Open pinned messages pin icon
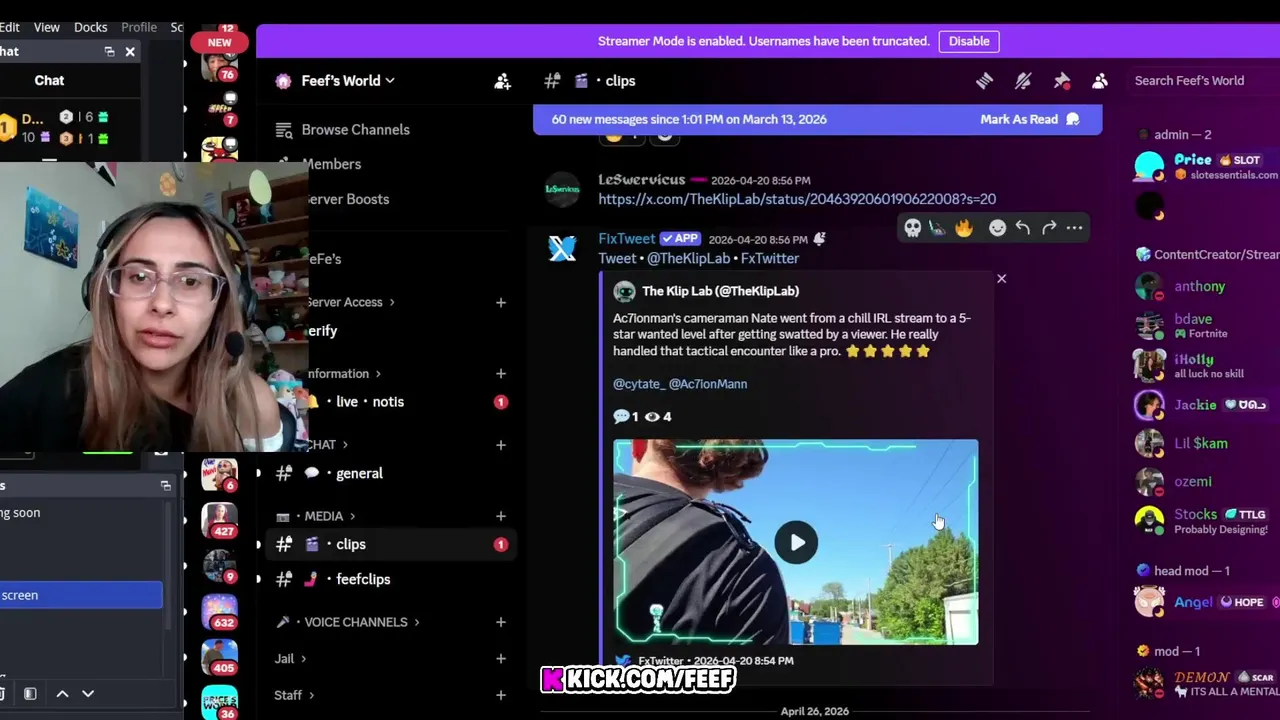The height and width of the screenshot is (720, 1280). pos(1061,81)
